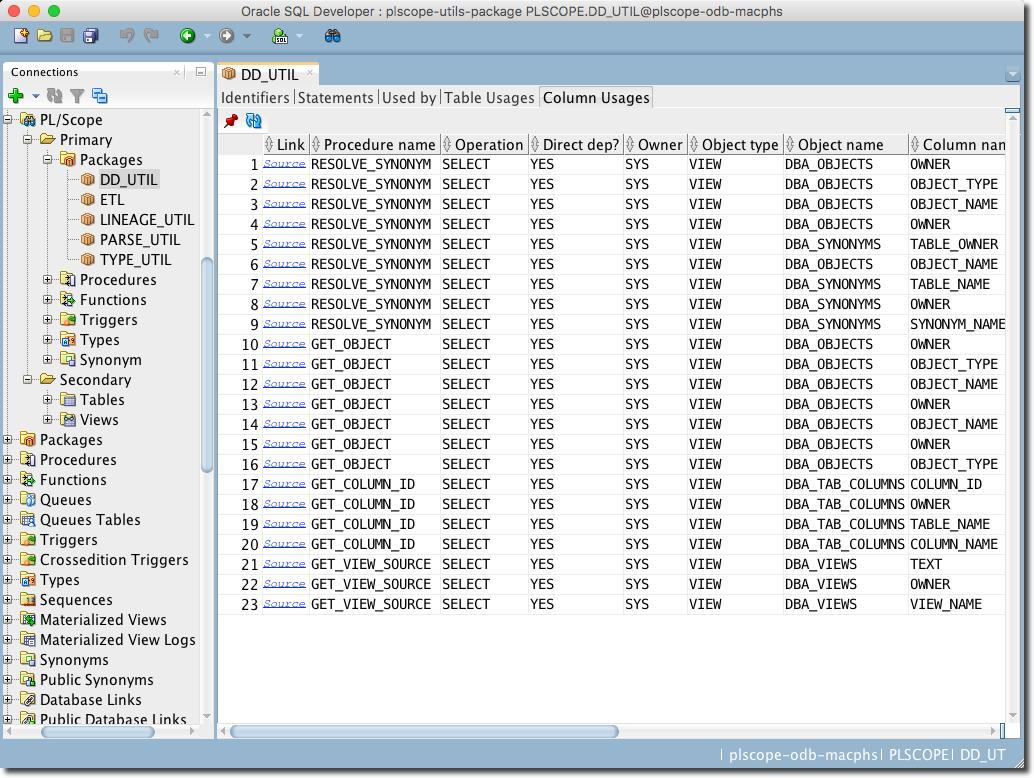Viewport: 1034px width, 778px height.
Task: Click the Undo arrow icon
Action: [x=127, y=36]
